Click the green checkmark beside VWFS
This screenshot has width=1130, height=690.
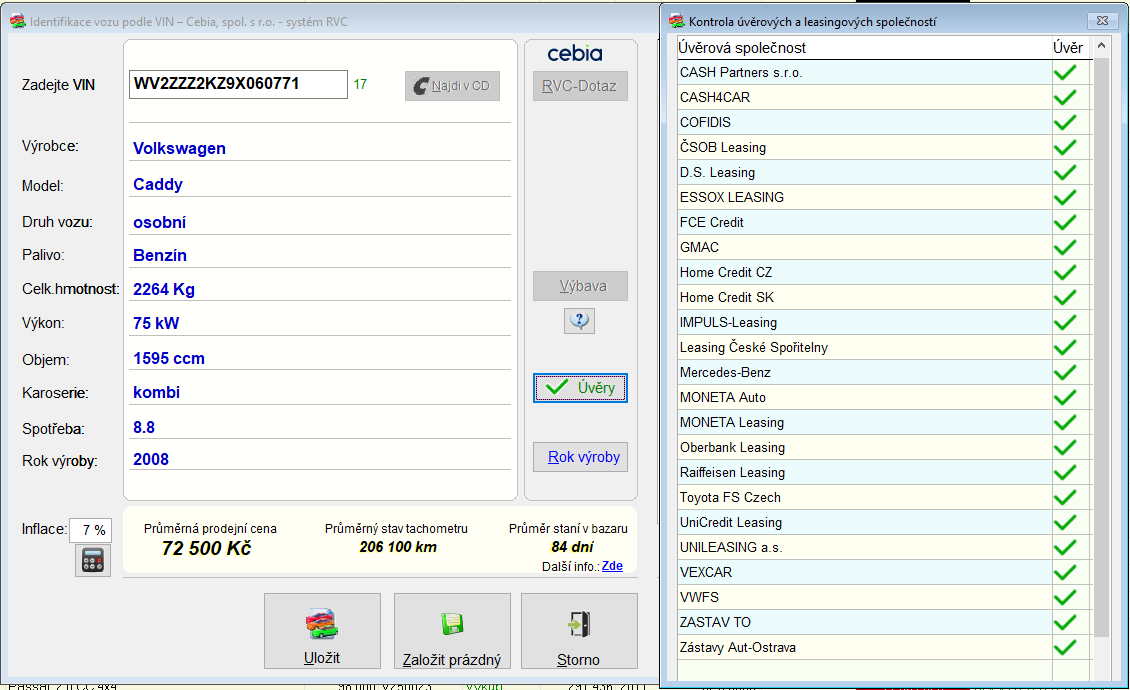click(x=1065, y=597)
